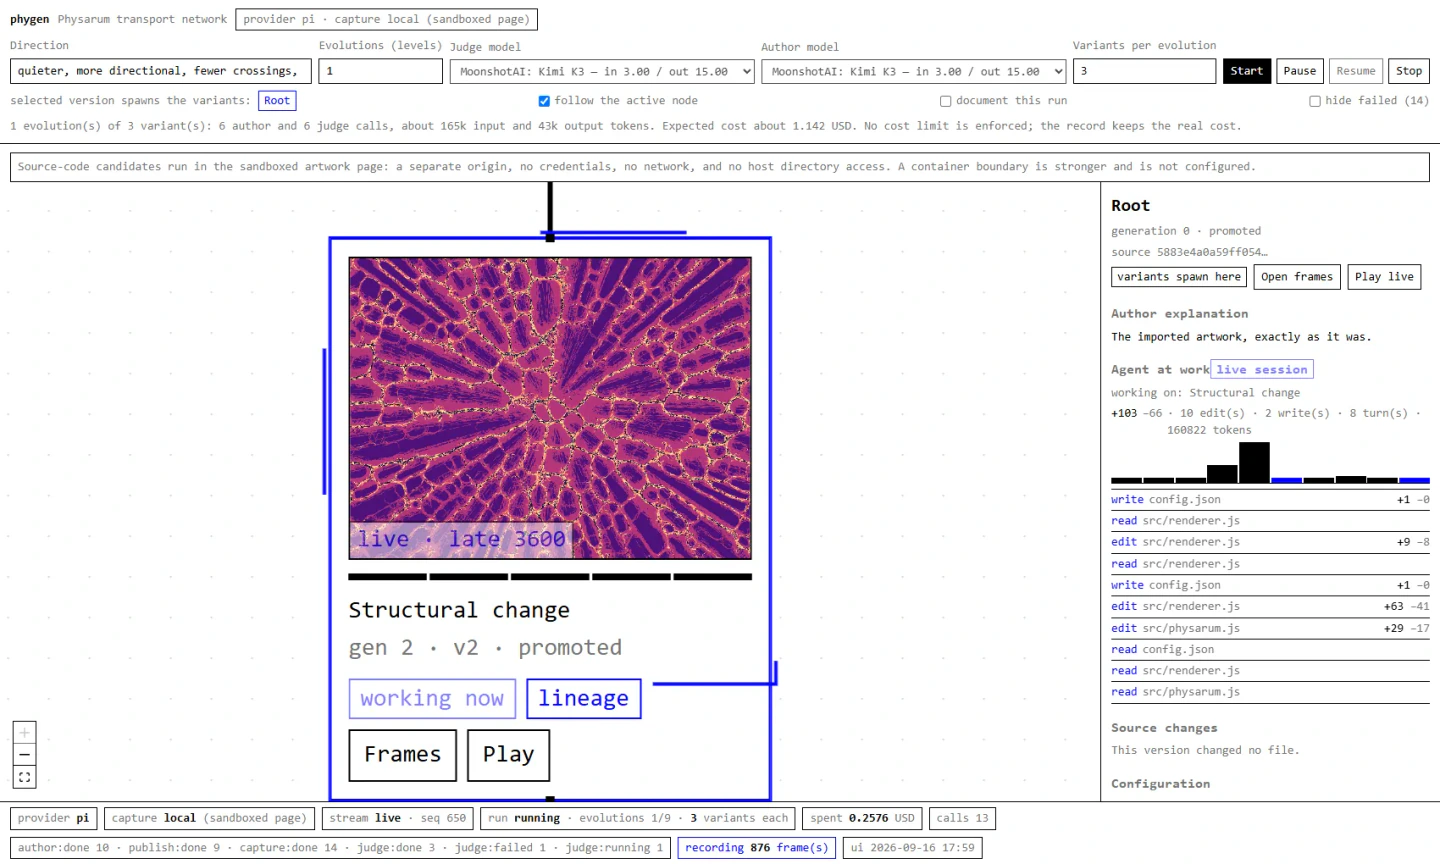1440x864 pixels.
Task: Show lineage of Structural change node
Action: (584, 699)
